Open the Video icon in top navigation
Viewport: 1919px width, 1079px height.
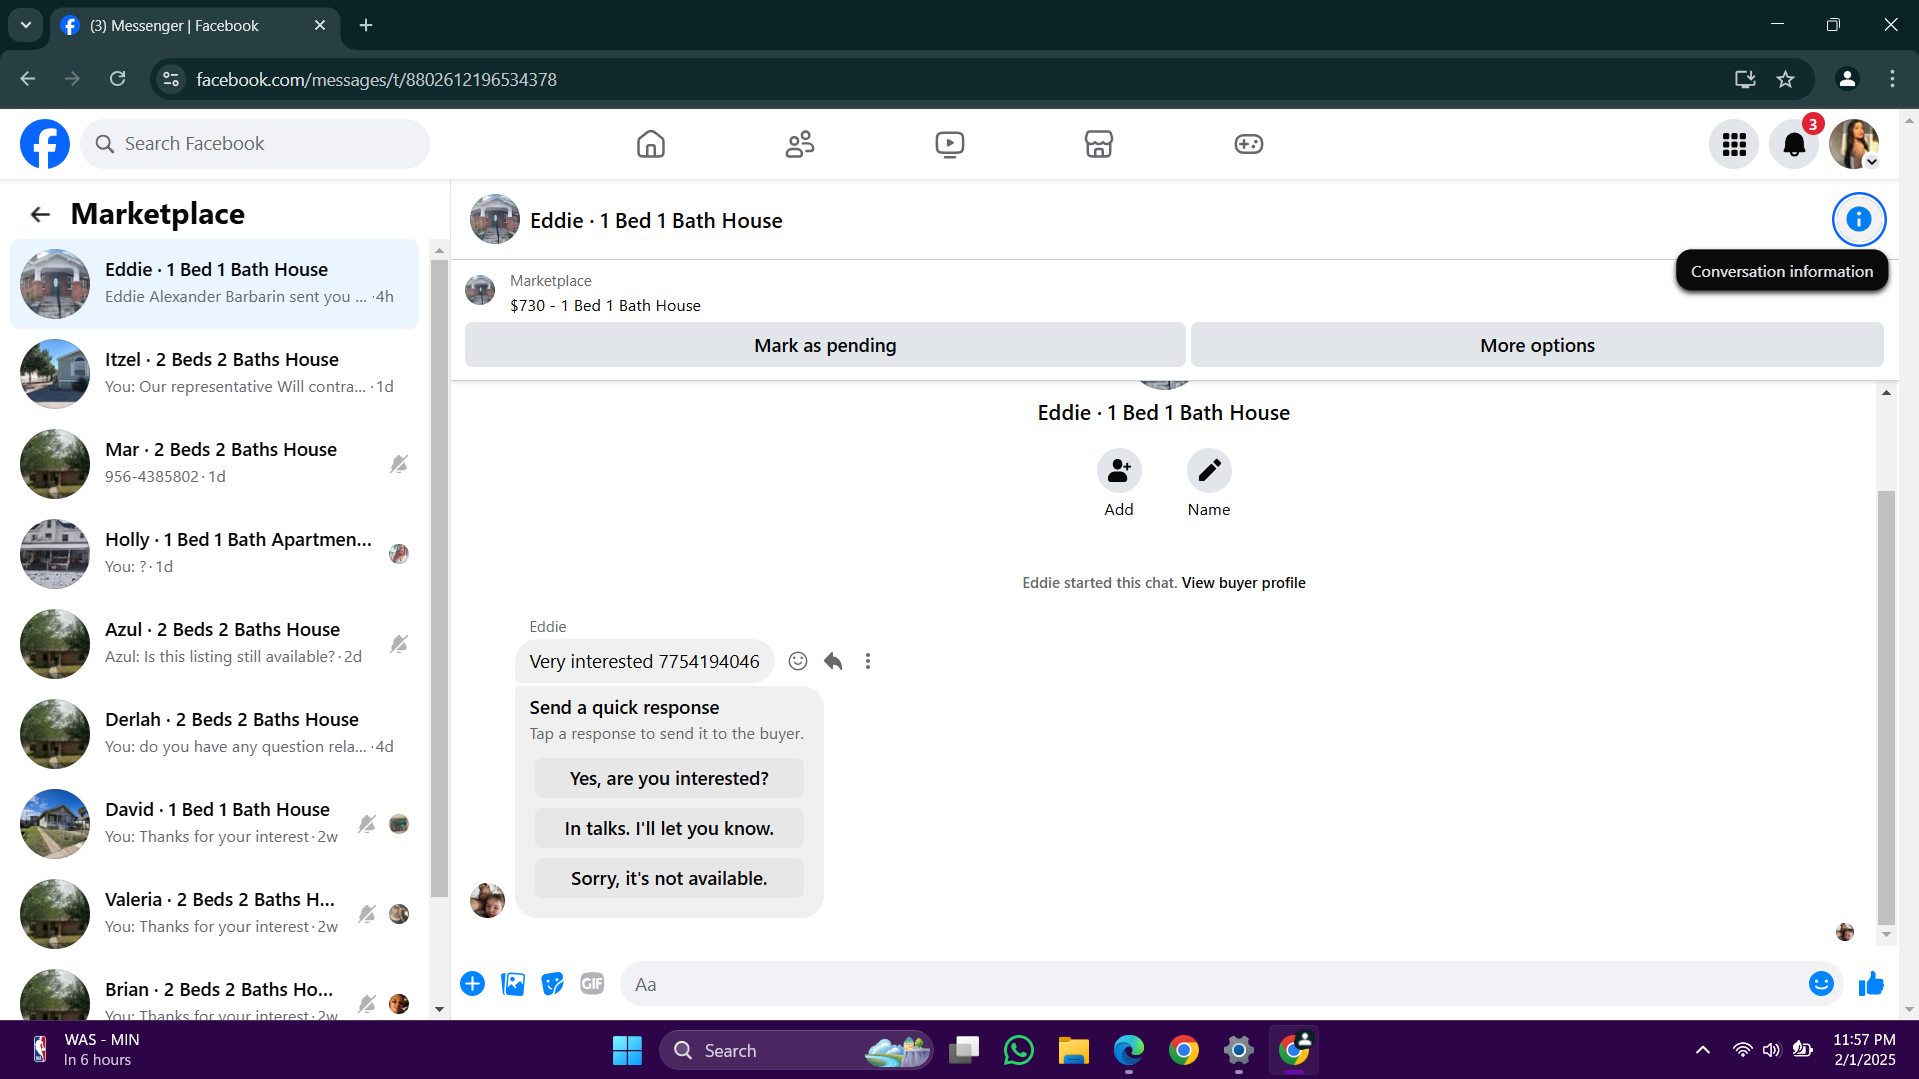pos(950,144)
